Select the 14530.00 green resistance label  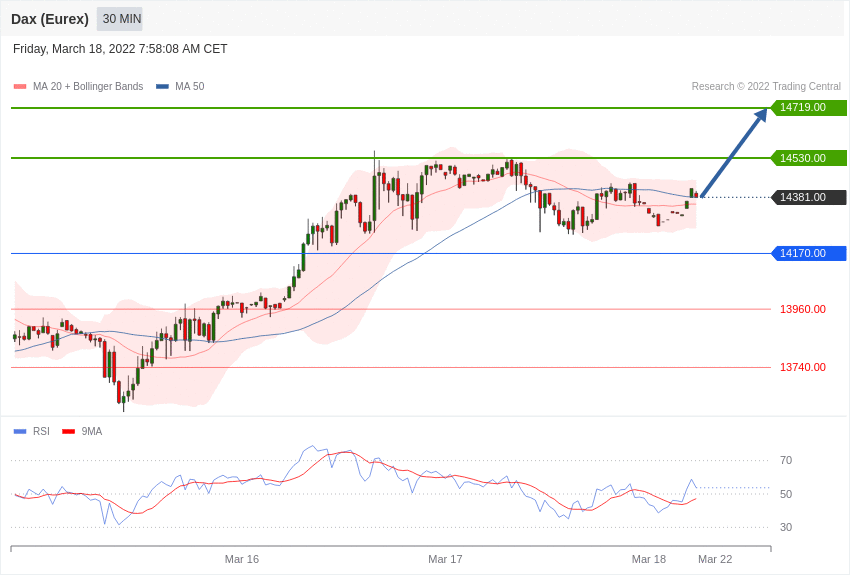[x=809, y=158]
